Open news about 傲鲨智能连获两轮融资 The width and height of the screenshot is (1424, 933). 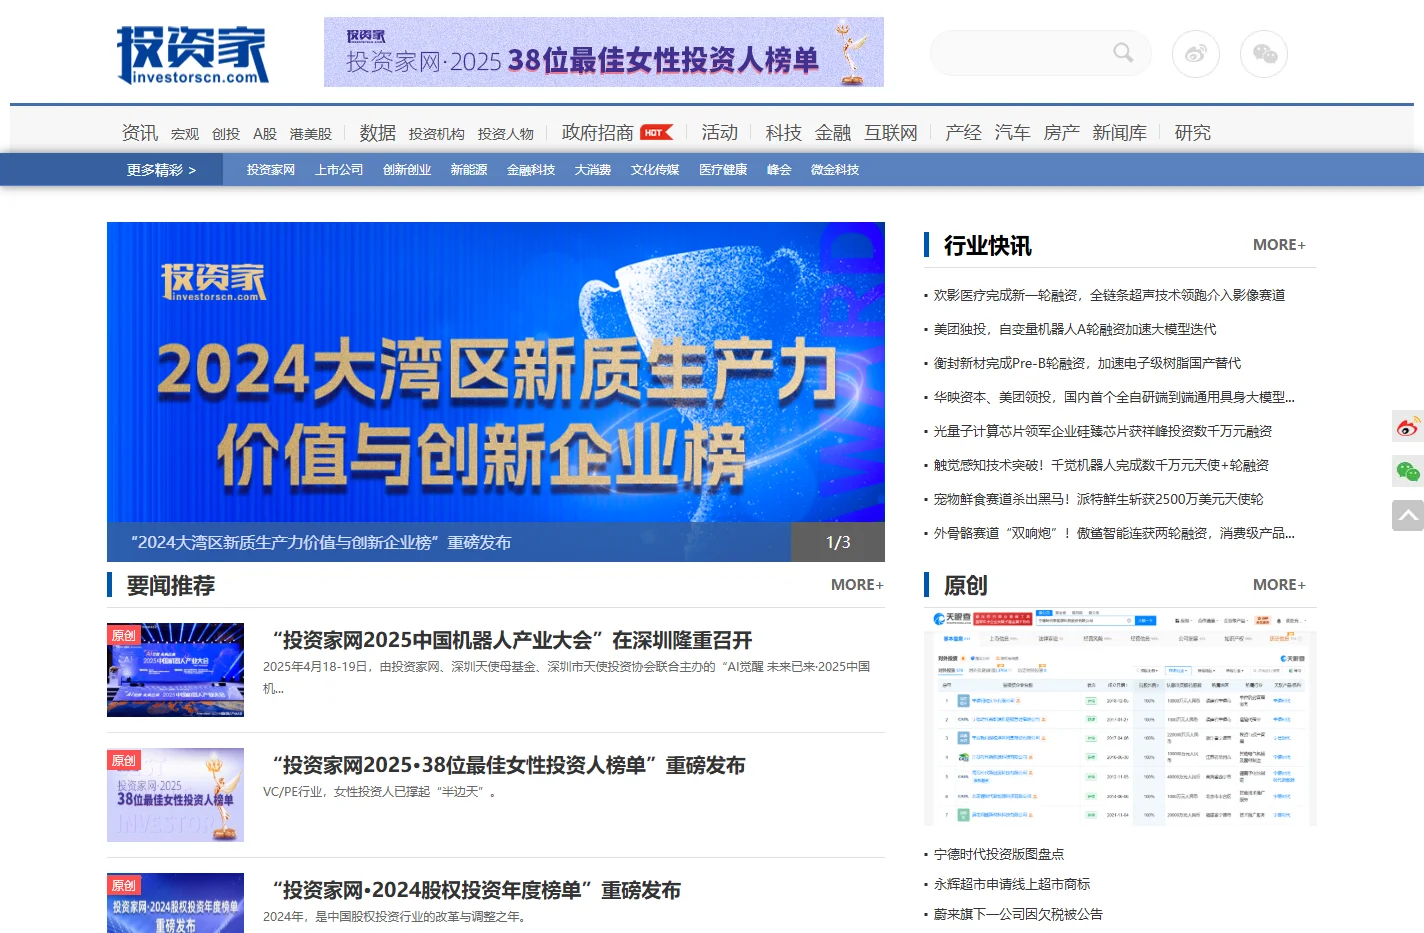(1114, 533)
